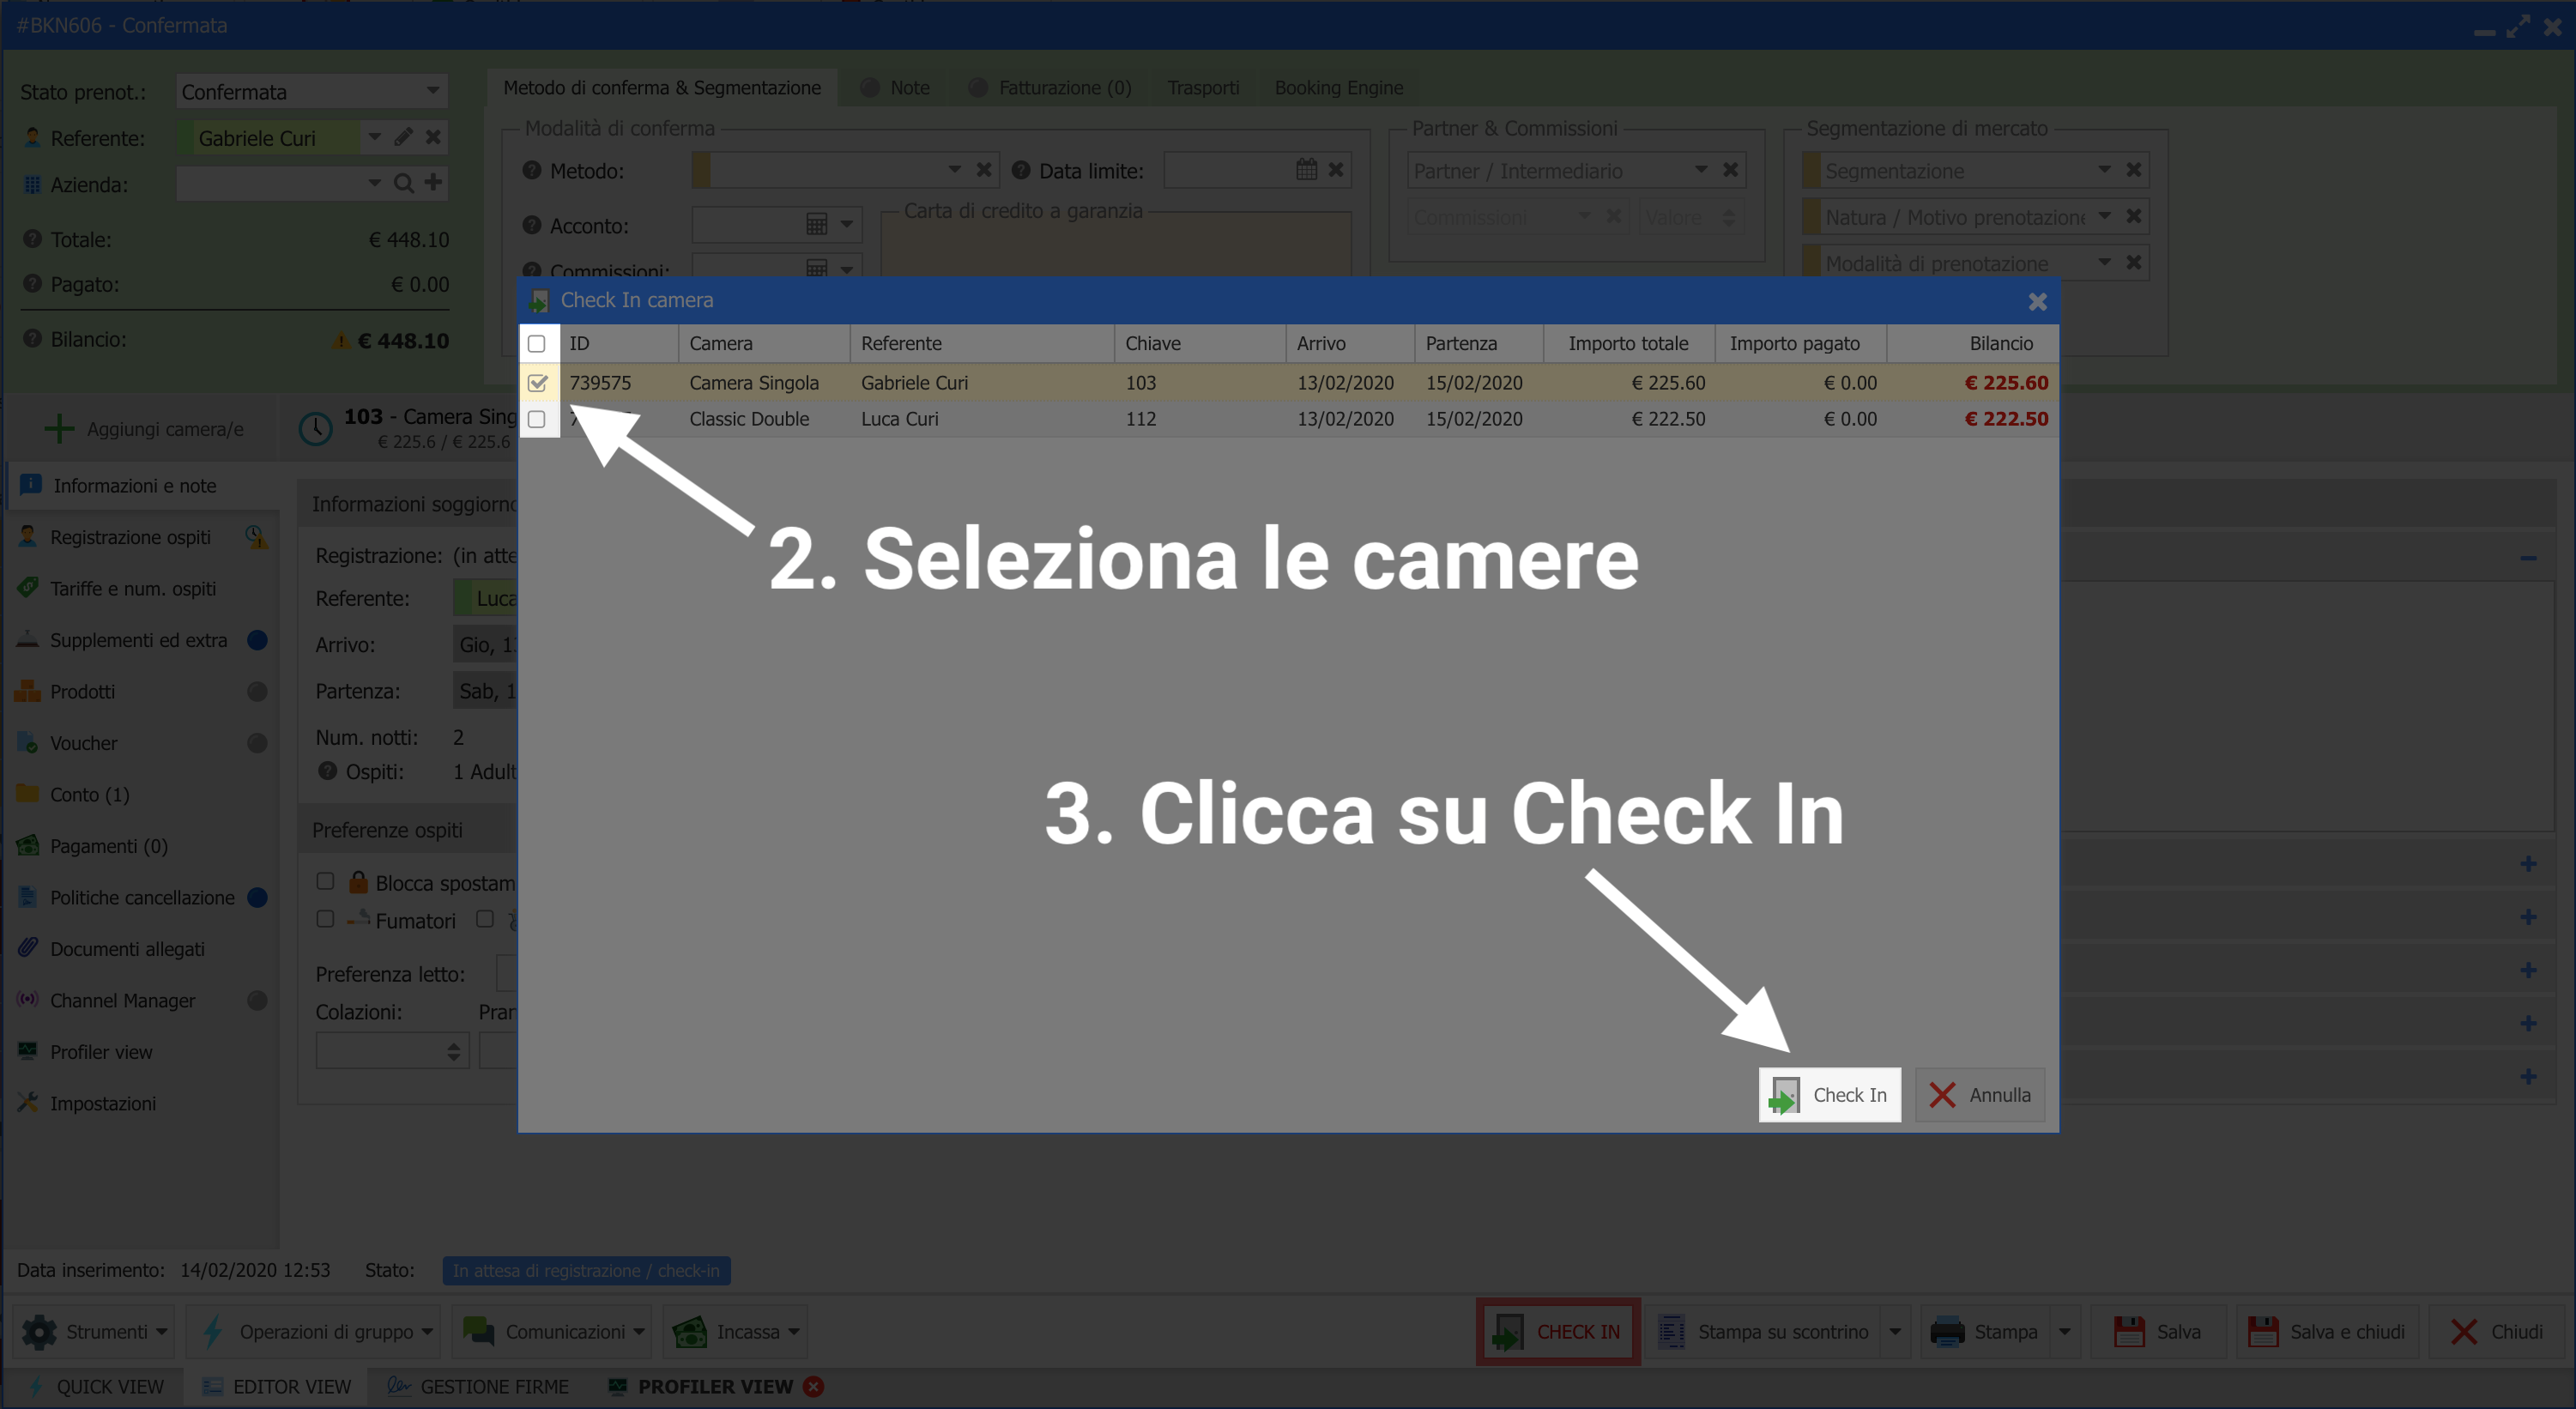Click Stampa printer button
The height and width of the screenshot is (1409, 2576).
point(1984,1331)
